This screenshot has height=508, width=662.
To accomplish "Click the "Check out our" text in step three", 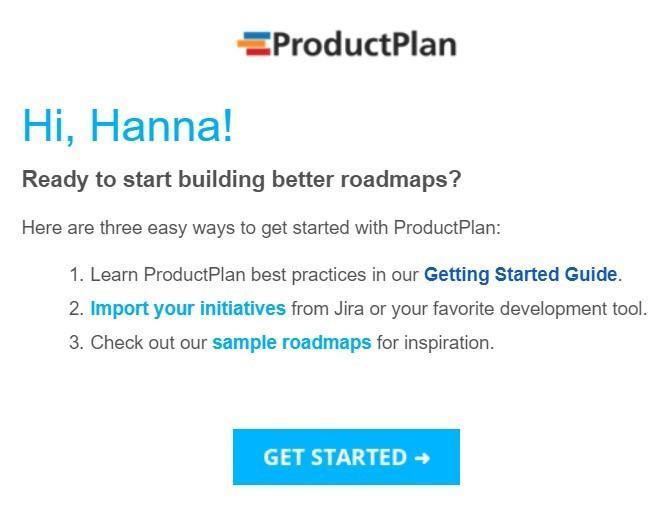I will click(x=148, y=342).
